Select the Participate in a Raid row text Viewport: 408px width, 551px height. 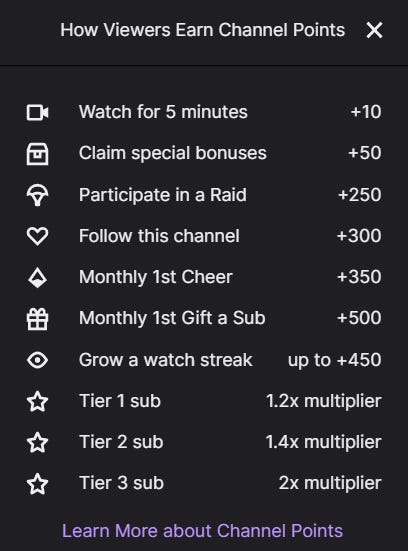click(x=163, y=195)
